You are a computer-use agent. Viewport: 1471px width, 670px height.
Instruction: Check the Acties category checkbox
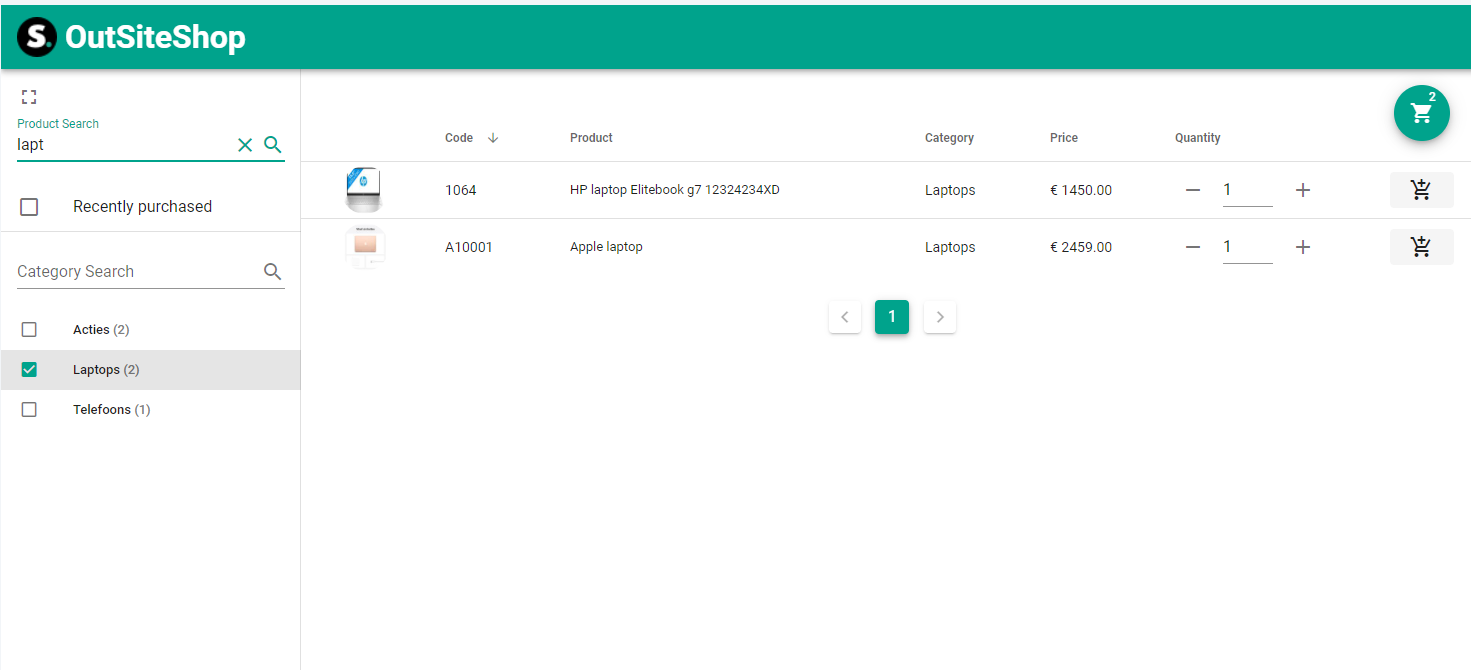click(29, 330)
